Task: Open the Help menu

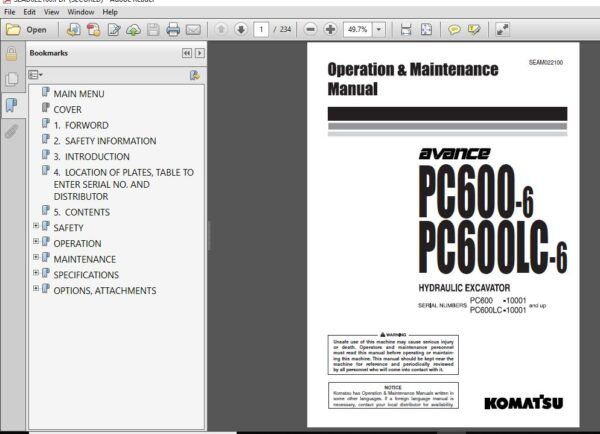Action: point(110,12)
